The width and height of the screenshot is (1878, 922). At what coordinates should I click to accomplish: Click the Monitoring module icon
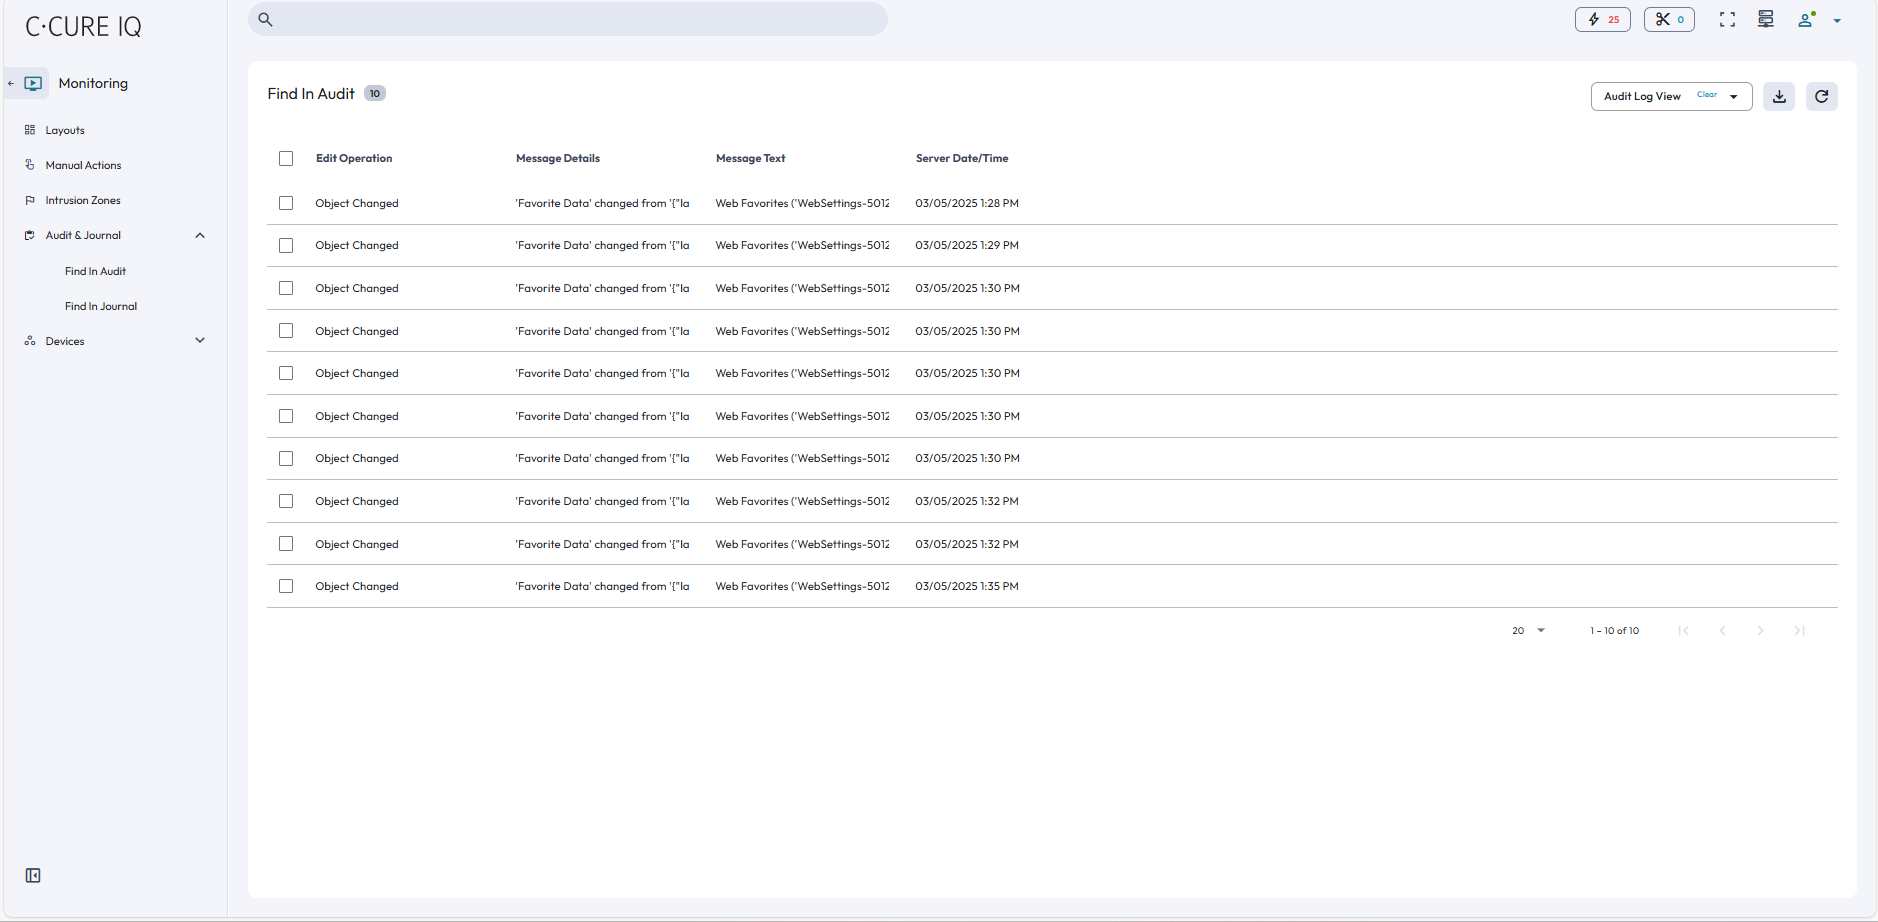click(34, 83)
